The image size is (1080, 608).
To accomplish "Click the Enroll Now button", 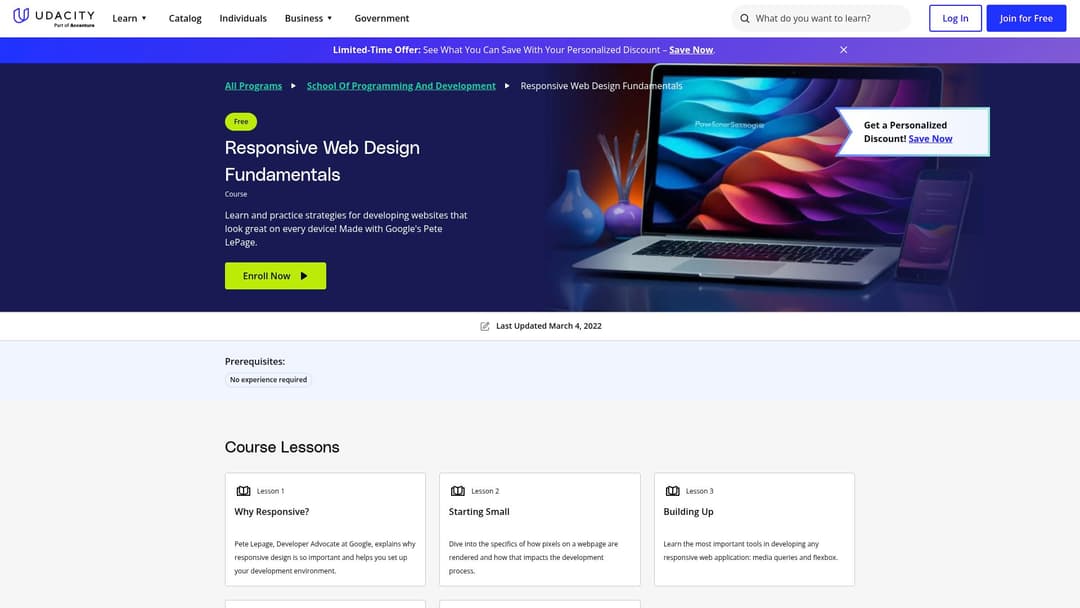I will point(276,276).
